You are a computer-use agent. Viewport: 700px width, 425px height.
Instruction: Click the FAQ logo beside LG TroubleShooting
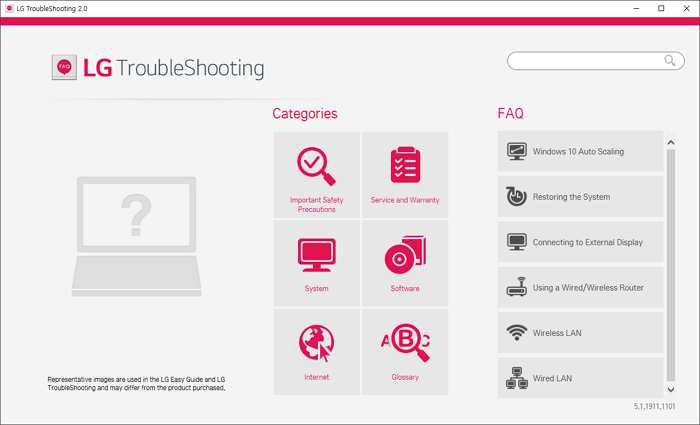(64, 67)
